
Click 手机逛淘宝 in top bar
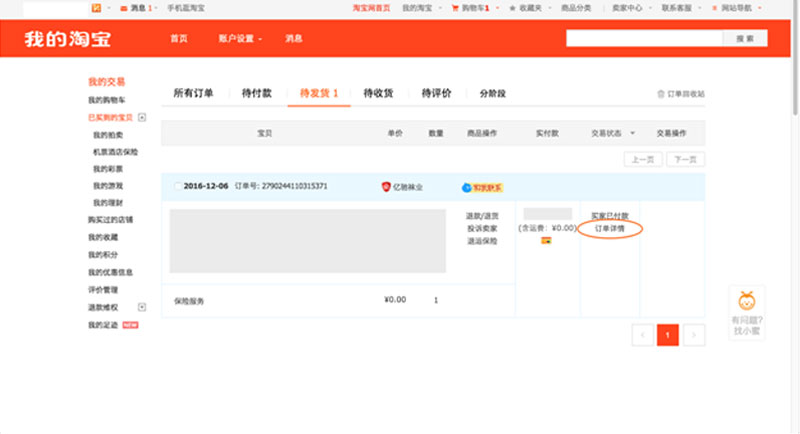coord(186,8)
